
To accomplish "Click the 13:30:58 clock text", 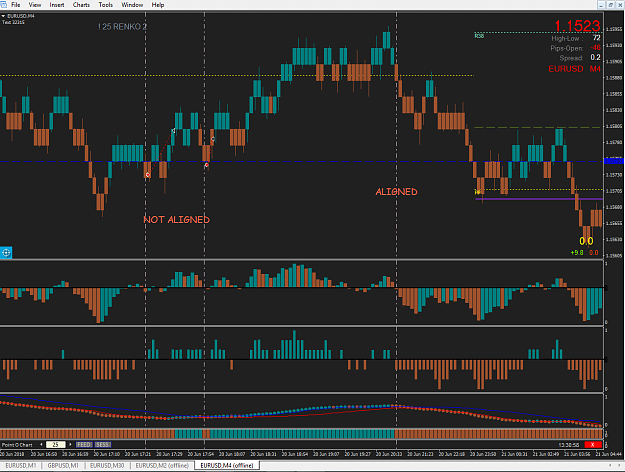I will tap(569, 445).
